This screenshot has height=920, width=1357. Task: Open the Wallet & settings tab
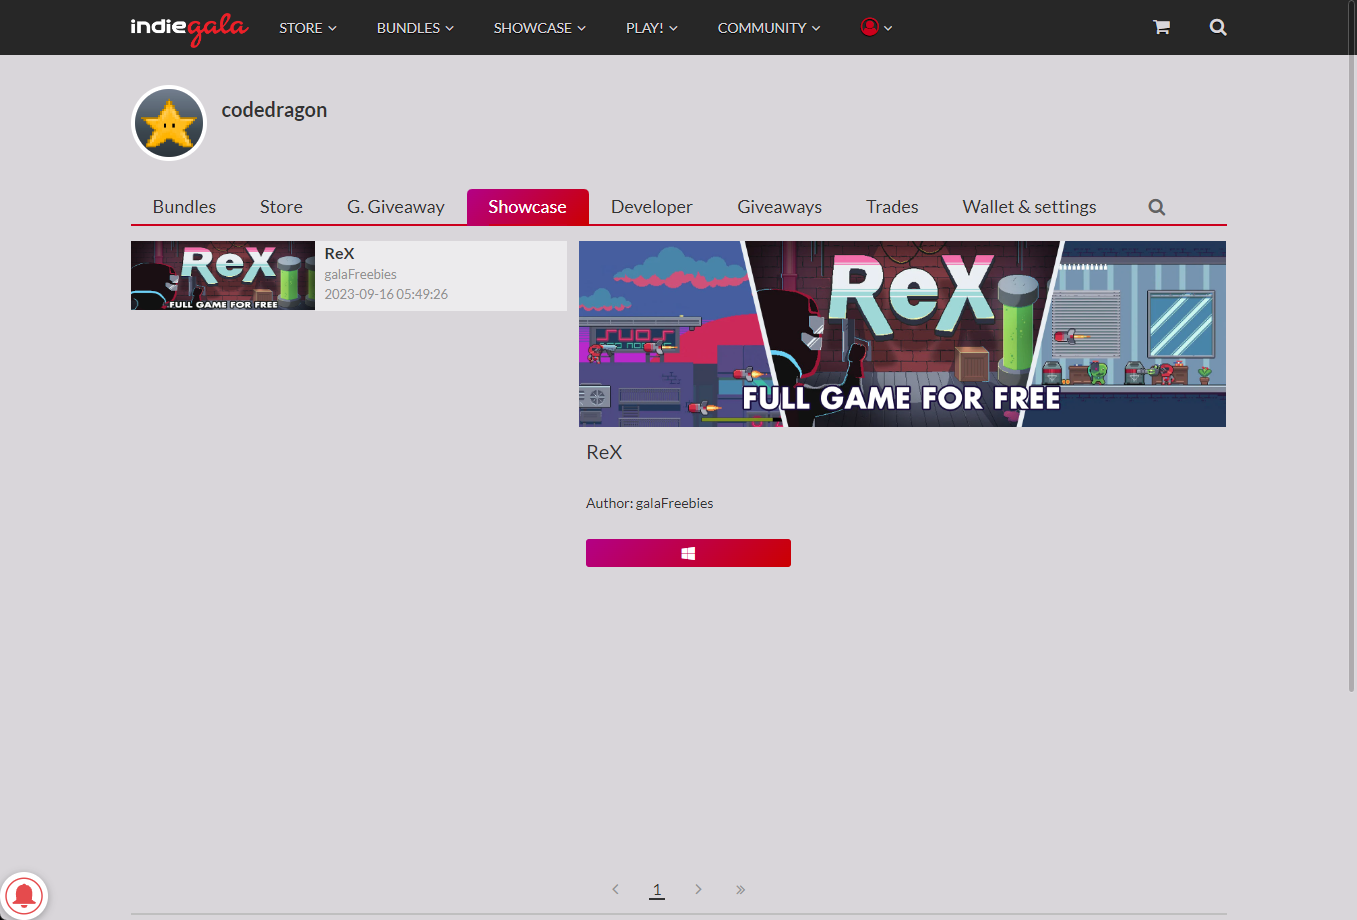click(1029, 207)
